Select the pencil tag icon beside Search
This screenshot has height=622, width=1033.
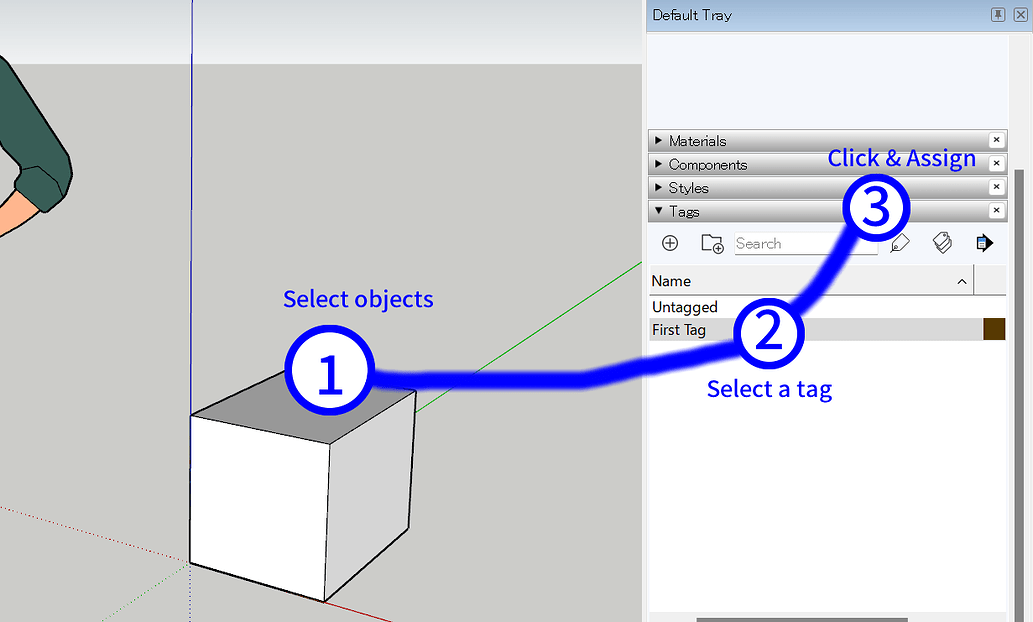coord(899,243)
